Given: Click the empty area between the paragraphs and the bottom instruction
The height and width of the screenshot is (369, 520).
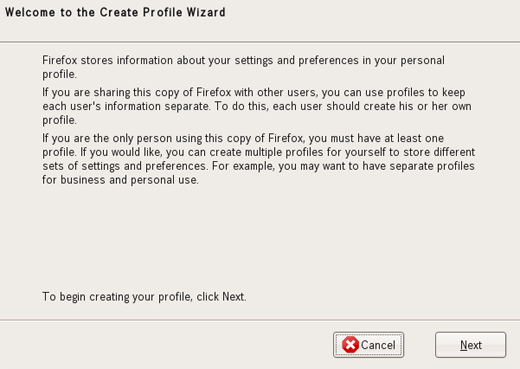Looking at the screenshot, I should pyautogui.click(x=258, y=237).
